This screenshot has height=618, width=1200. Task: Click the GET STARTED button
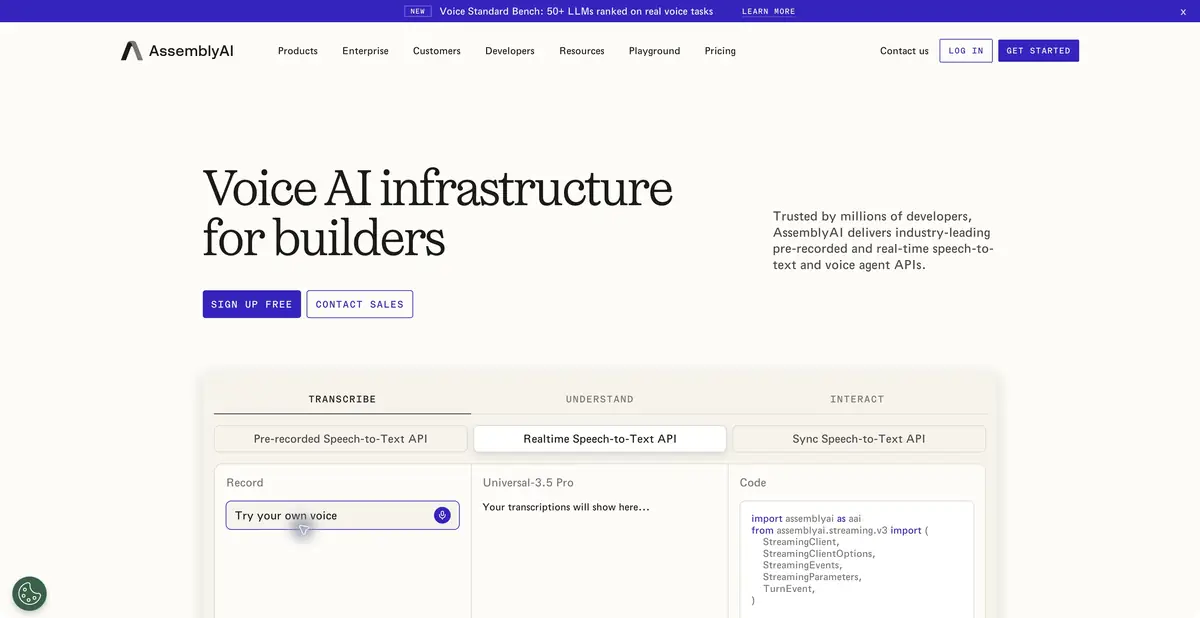coord(1038,51)
